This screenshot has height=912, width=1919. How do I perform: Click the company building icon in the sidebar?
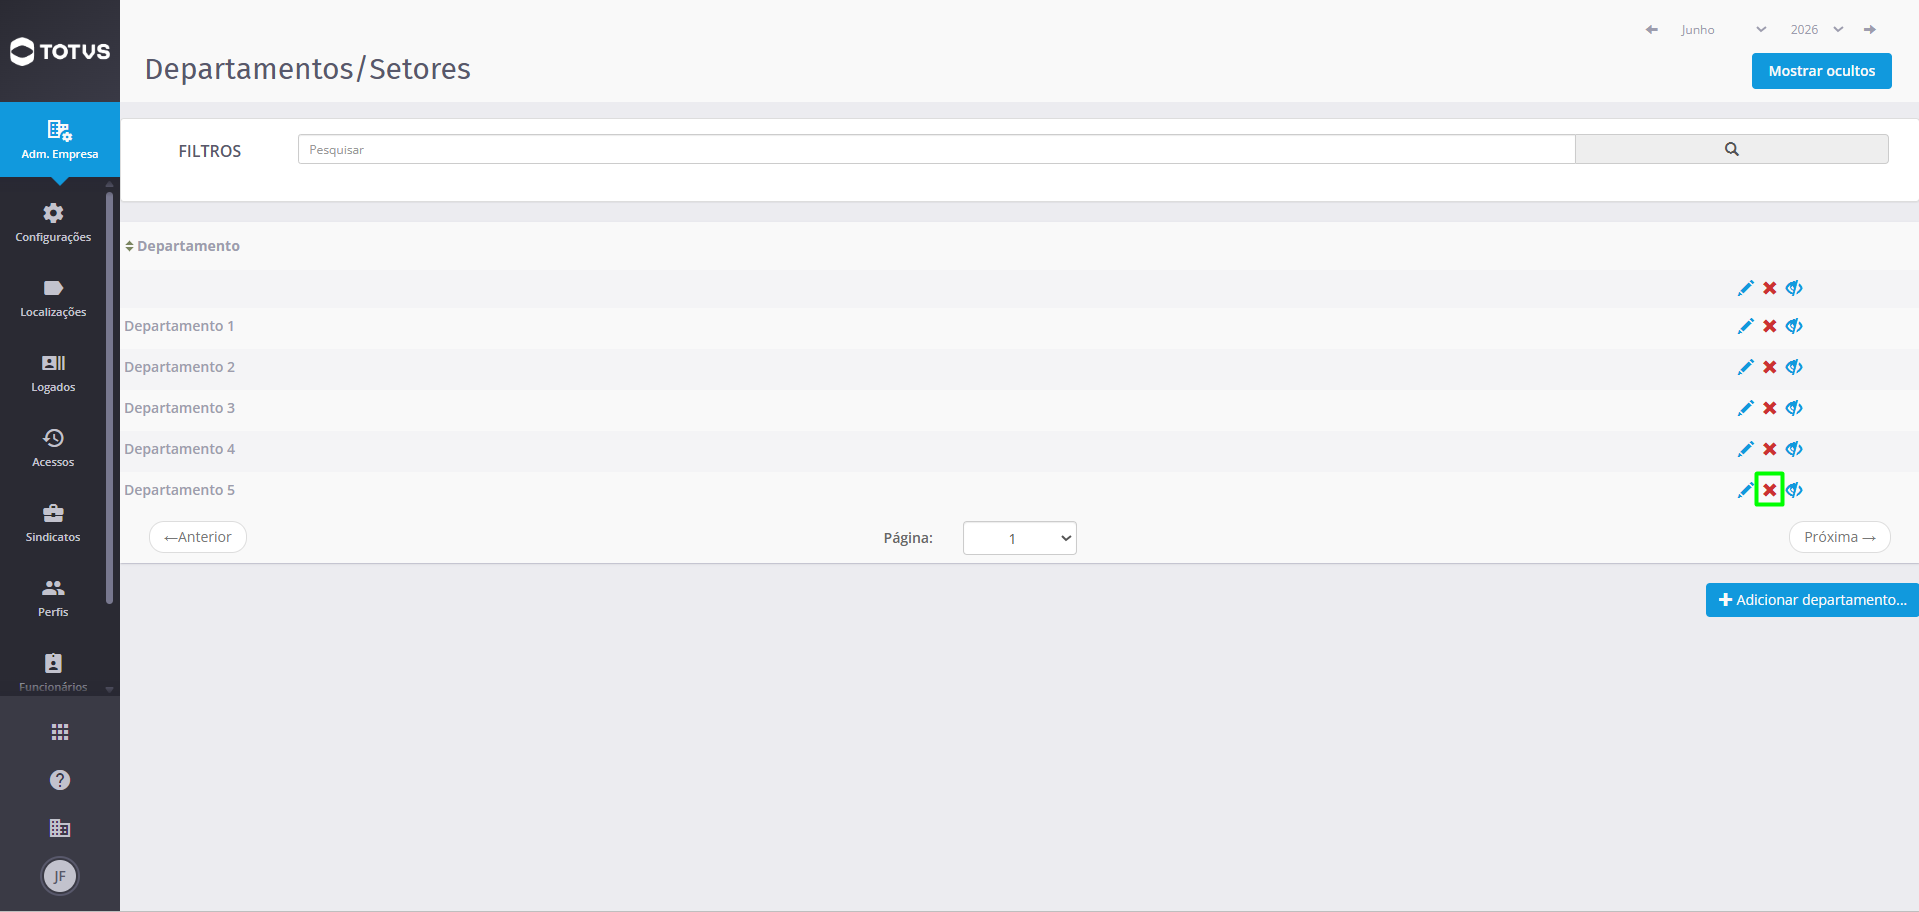[60, 828]
